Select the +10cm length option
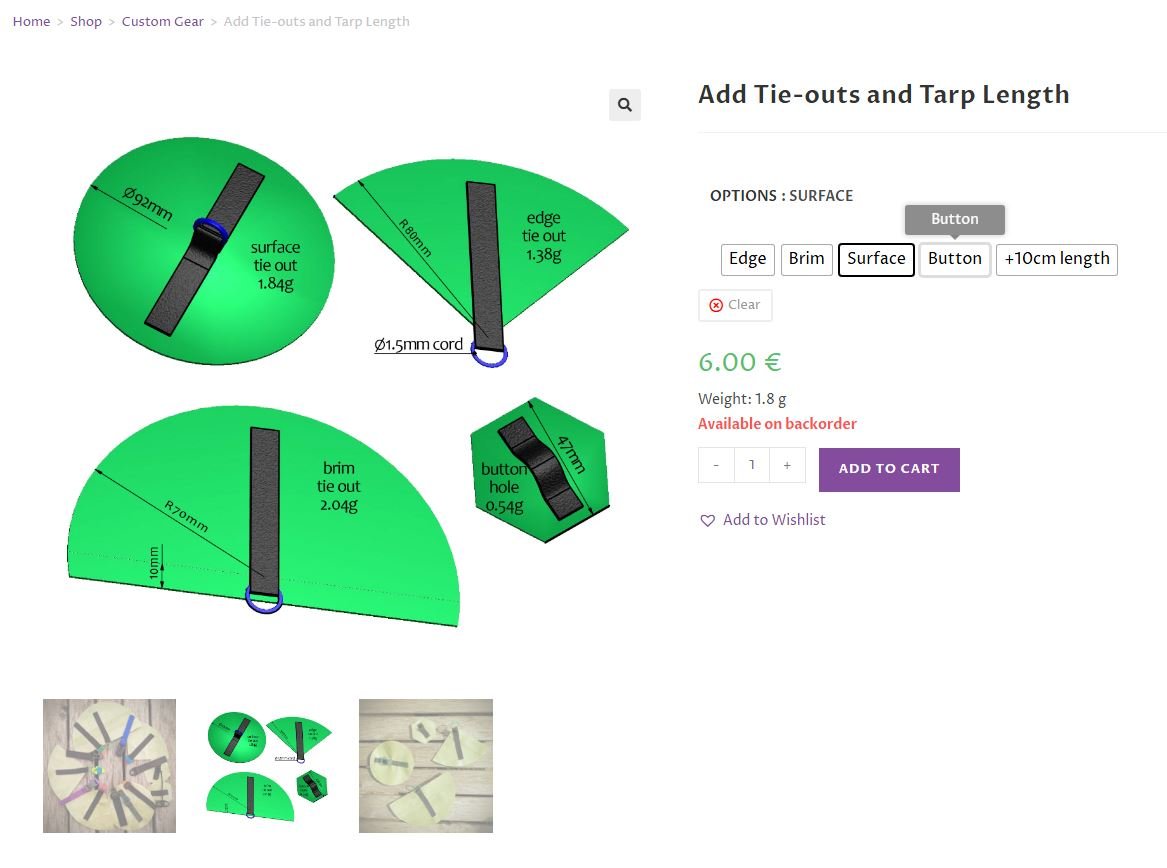Screen dimensions: 1167x868 pos(1056,259)
